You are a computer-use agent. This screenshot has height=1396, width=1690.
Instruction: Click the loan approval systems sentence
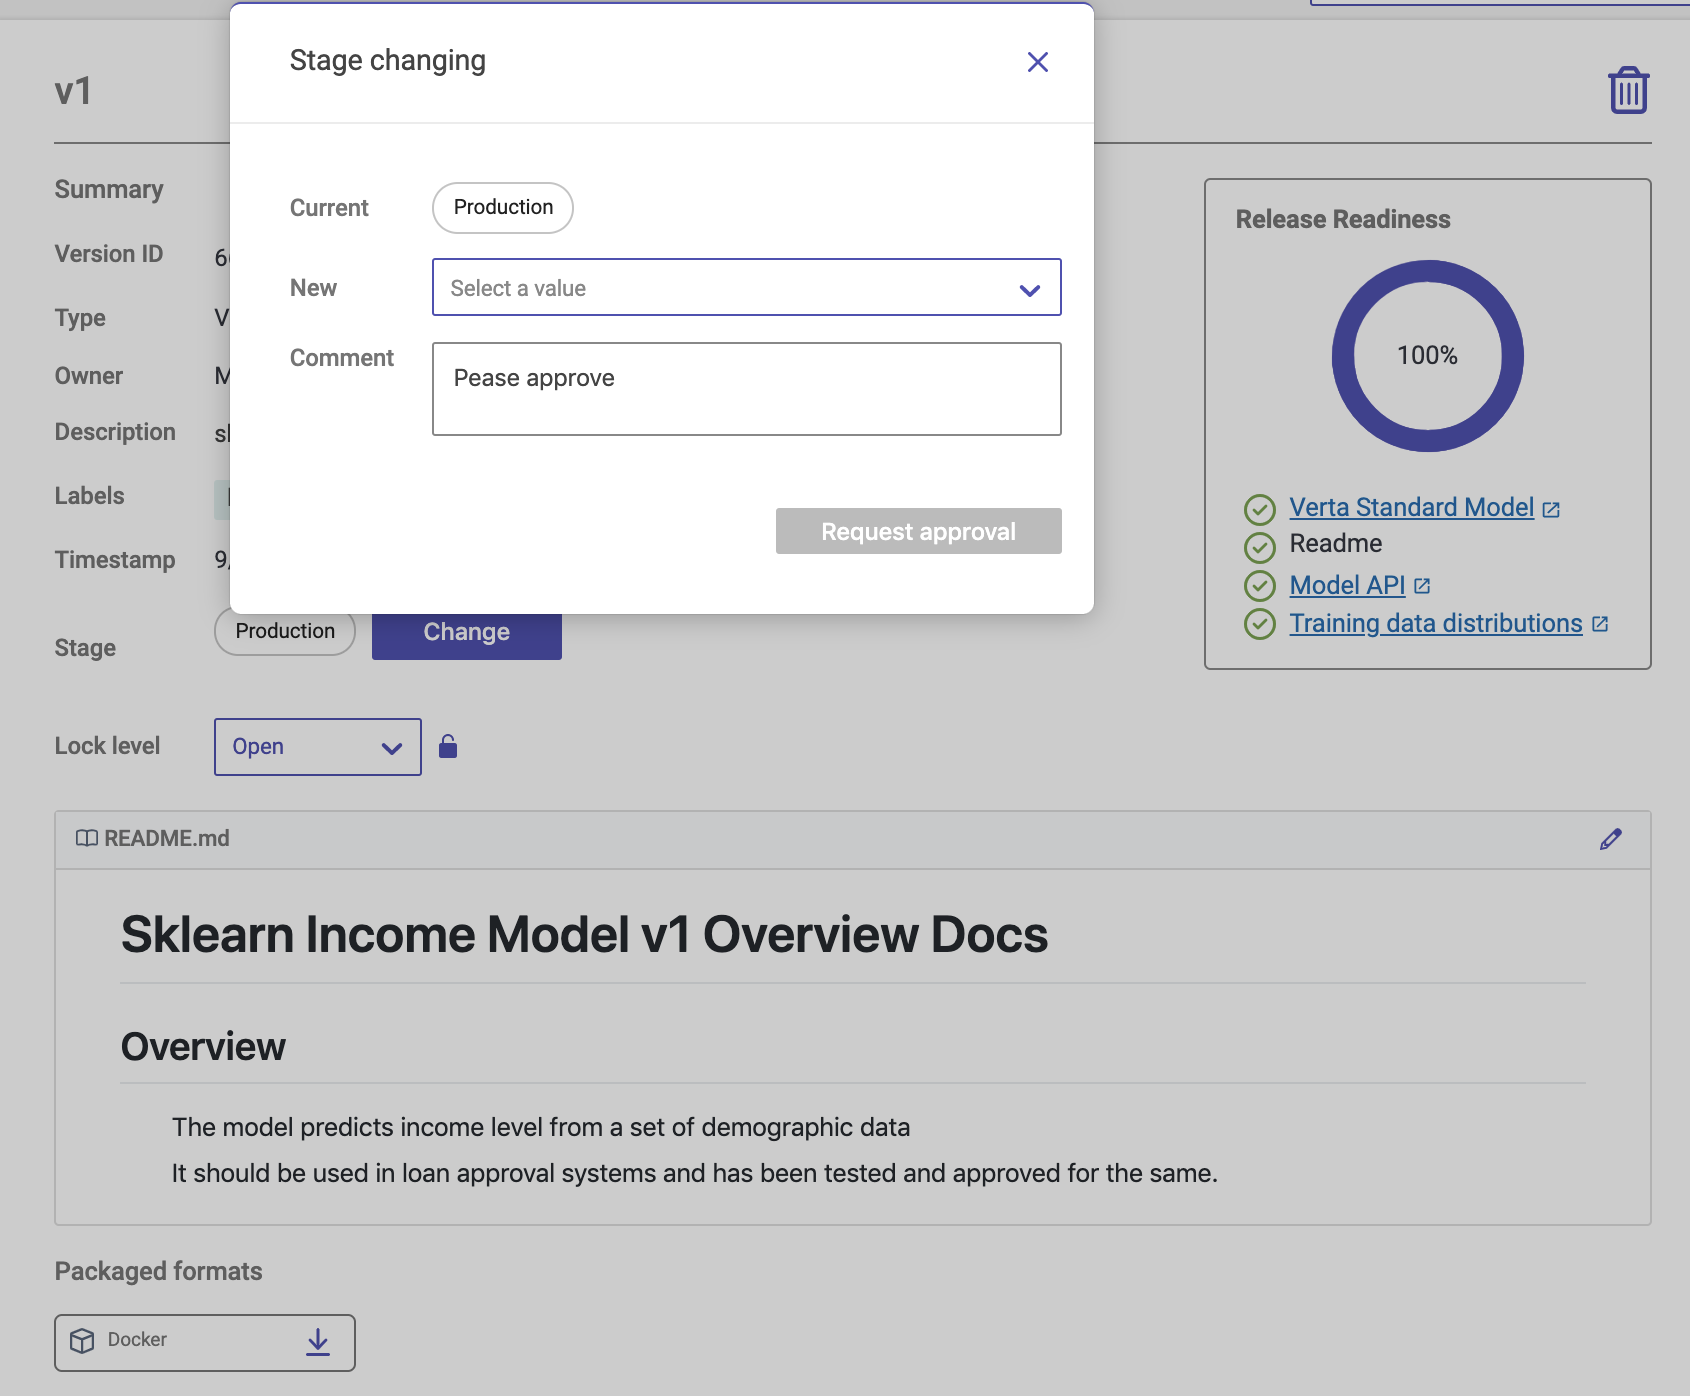[694, 1173]
